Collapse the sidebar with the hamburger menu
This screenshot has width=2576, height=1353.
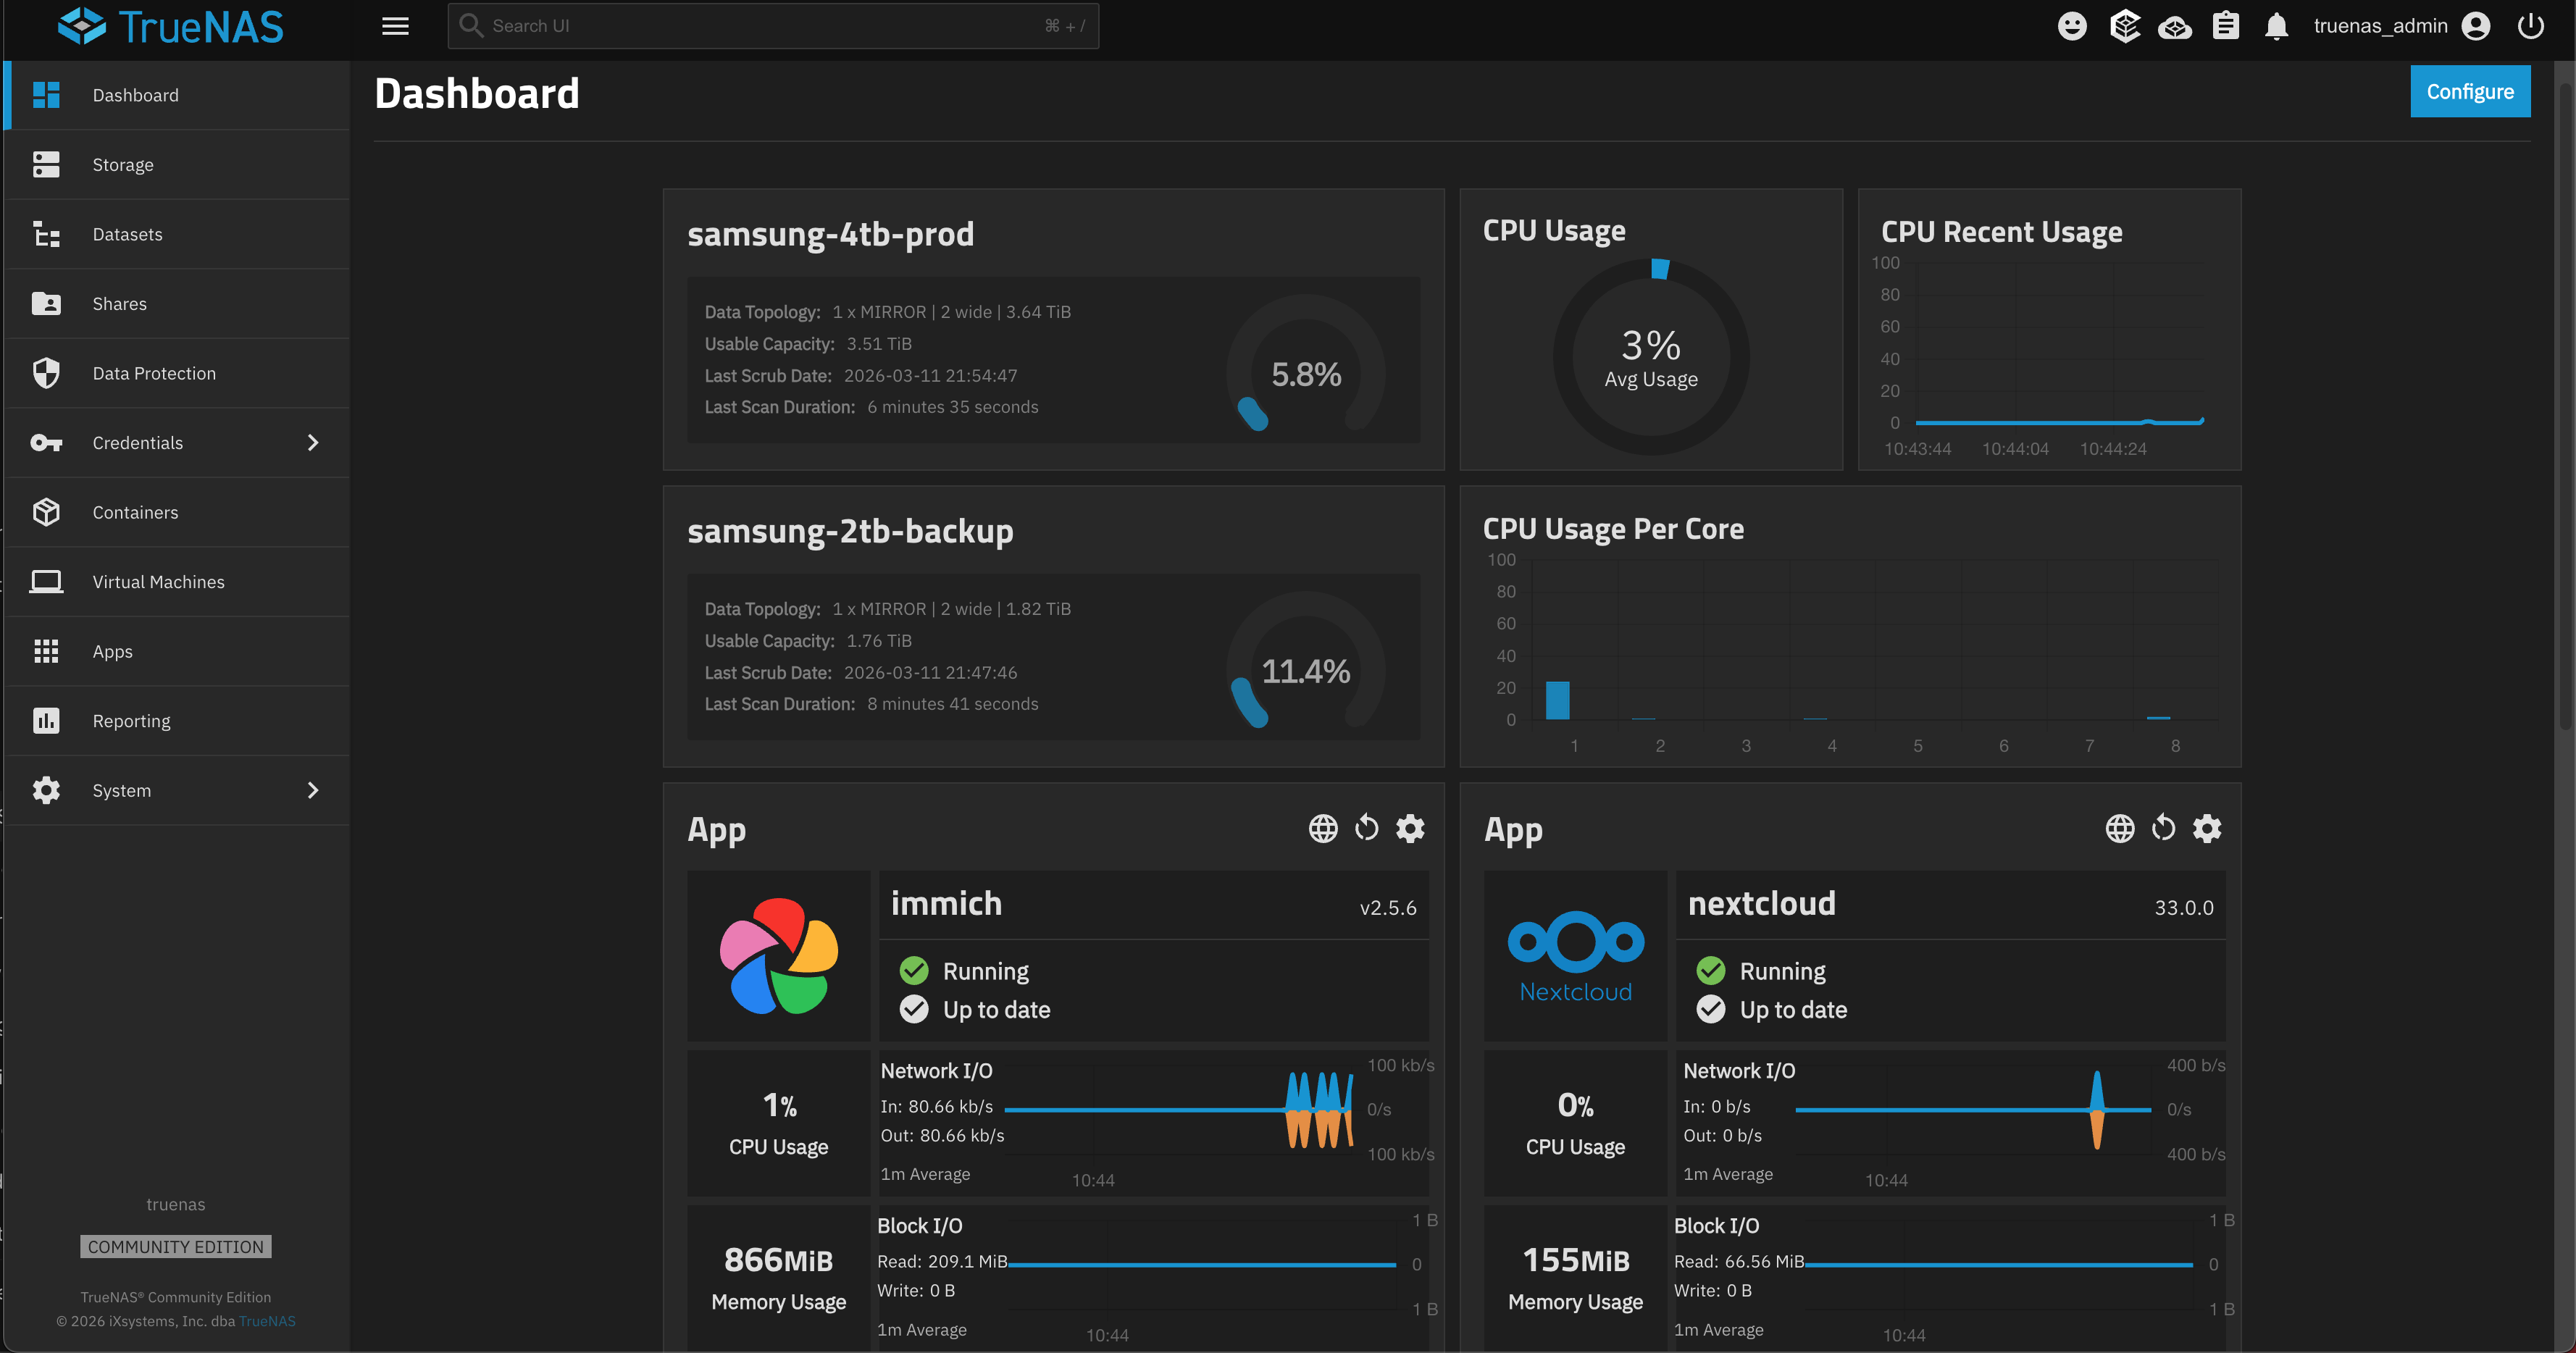(x=394, y=25)
